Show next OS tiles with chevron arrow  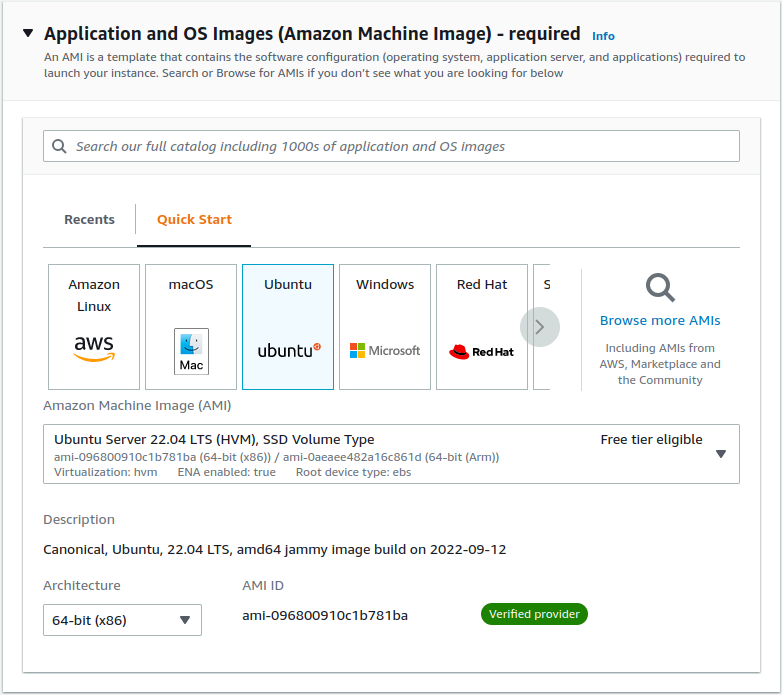coord(540,327)
